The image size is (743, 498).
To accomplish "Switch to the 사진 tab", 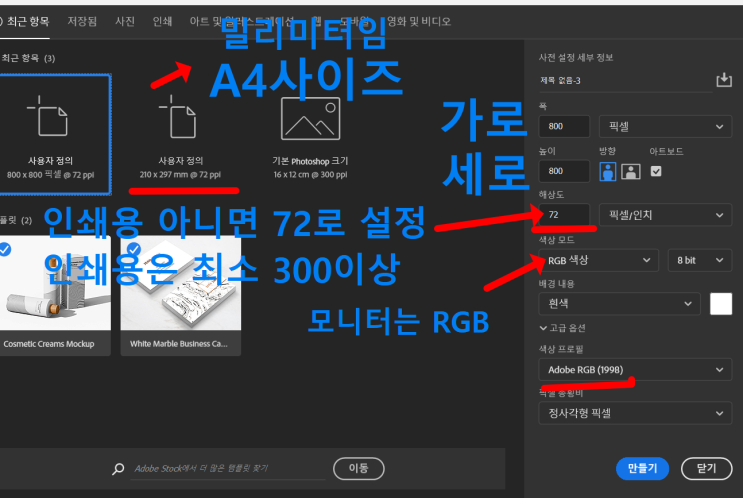I will tap(125, 21).
